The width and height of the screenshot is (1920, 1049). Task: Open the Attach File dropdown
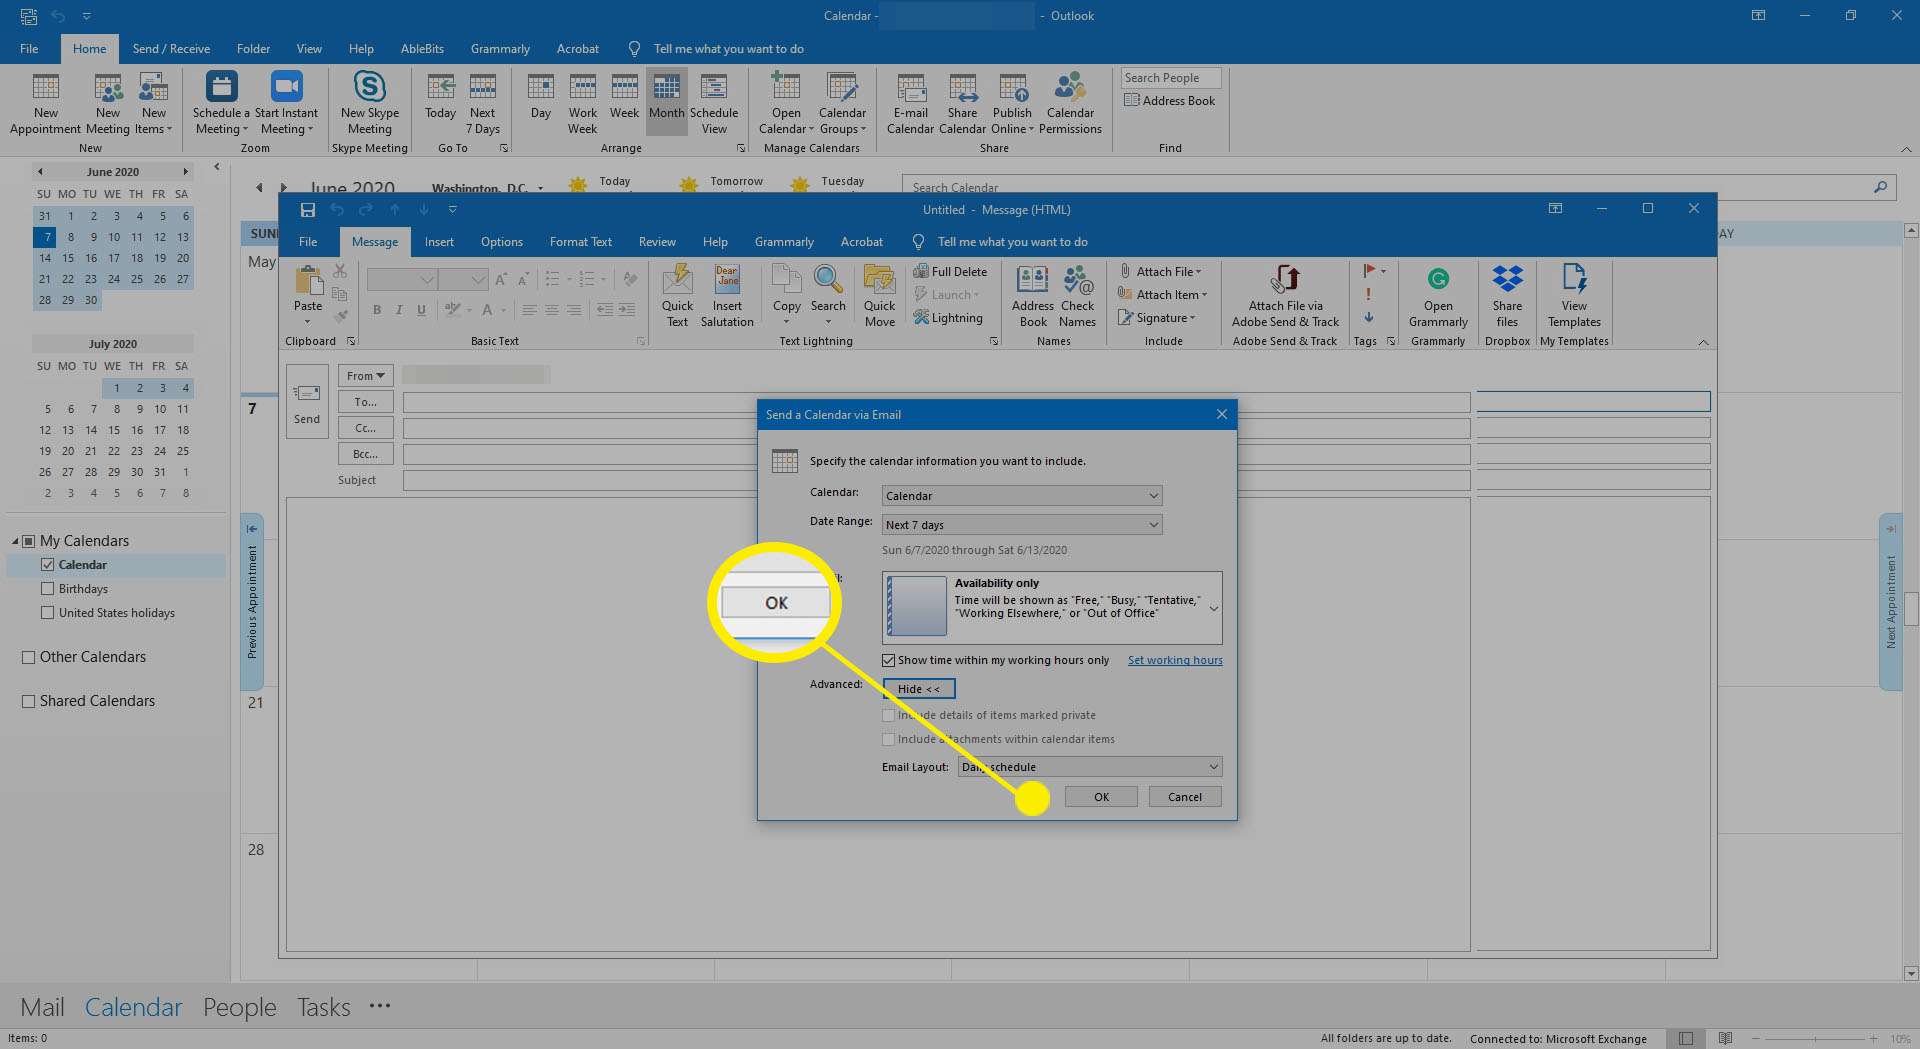1161,271
